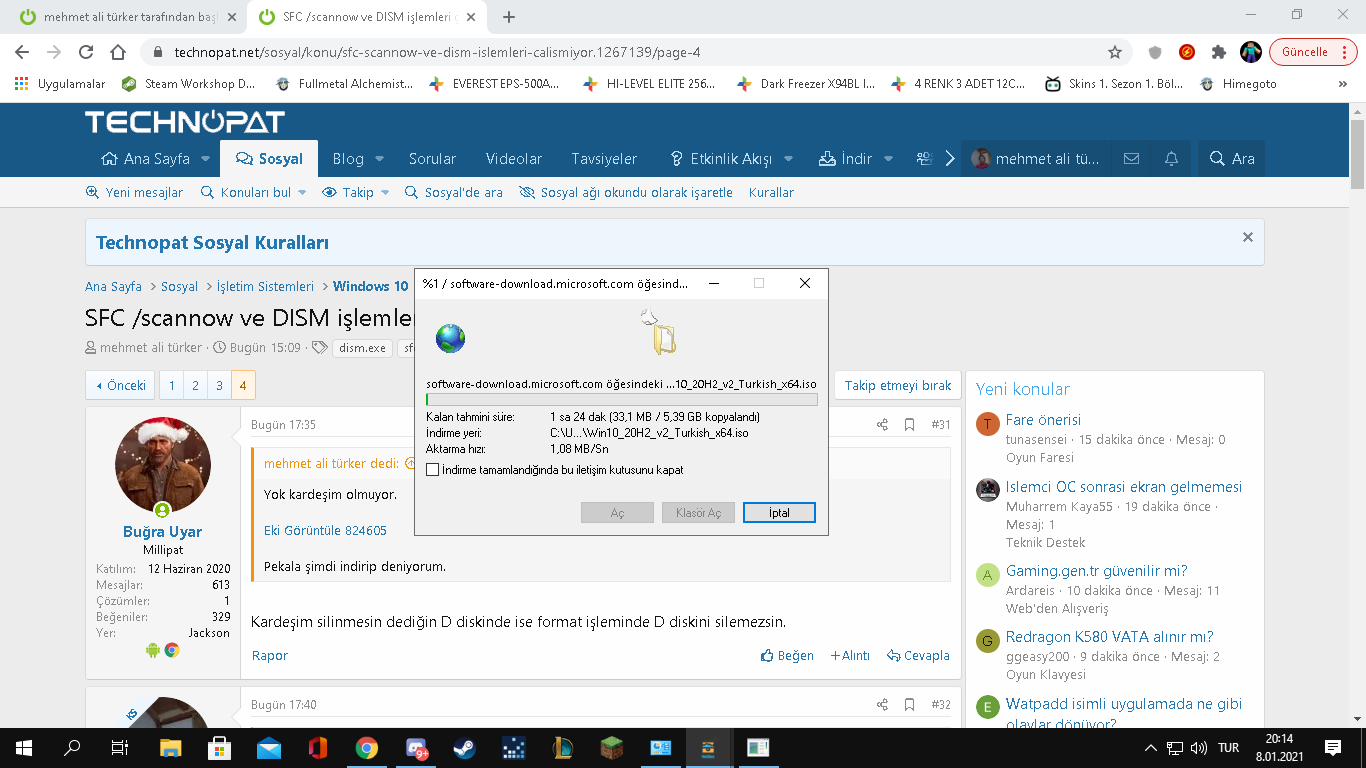Viewport: 1366px width, 768px height.
Task: Click the gray shield extension icon
Action: click(x=1155, y=52)
